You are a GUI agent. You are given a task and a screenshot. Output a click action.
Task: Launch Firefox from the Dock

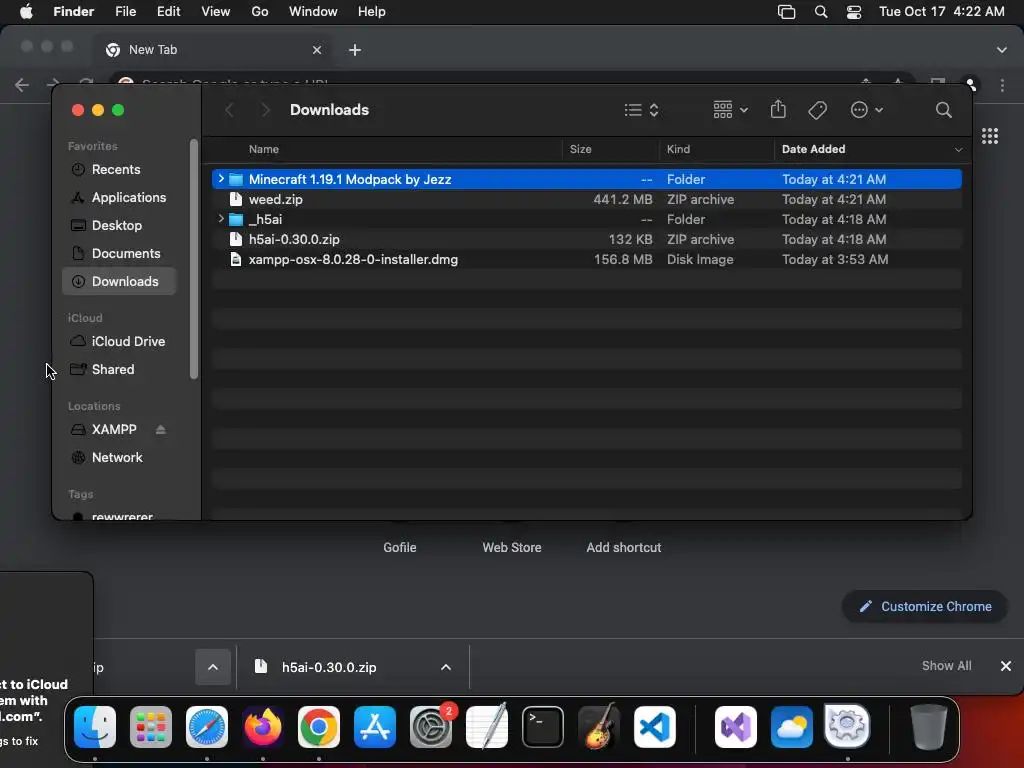tap(263, 726)
